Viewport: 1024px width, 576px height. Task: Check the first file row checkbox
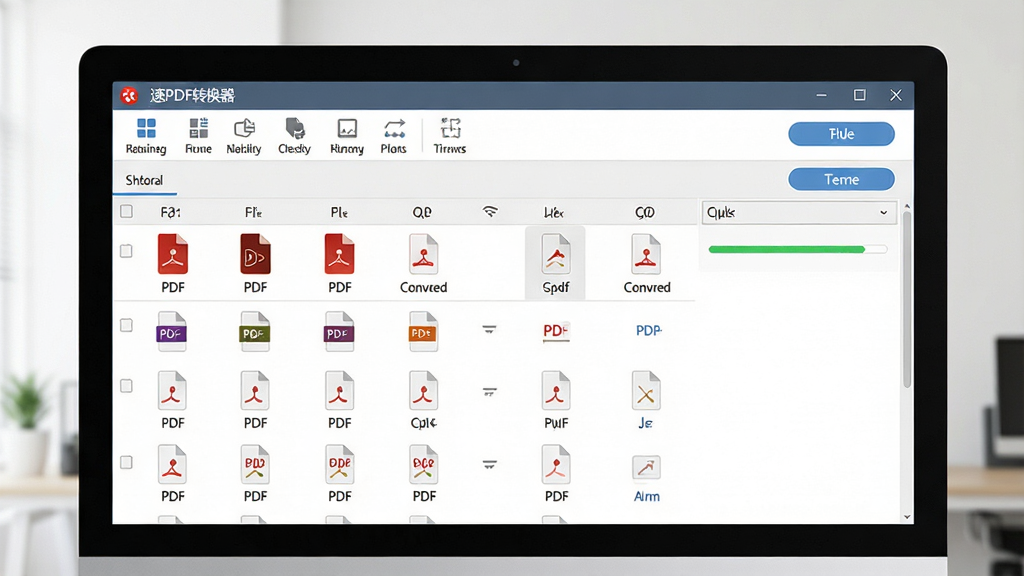point(127,251)
